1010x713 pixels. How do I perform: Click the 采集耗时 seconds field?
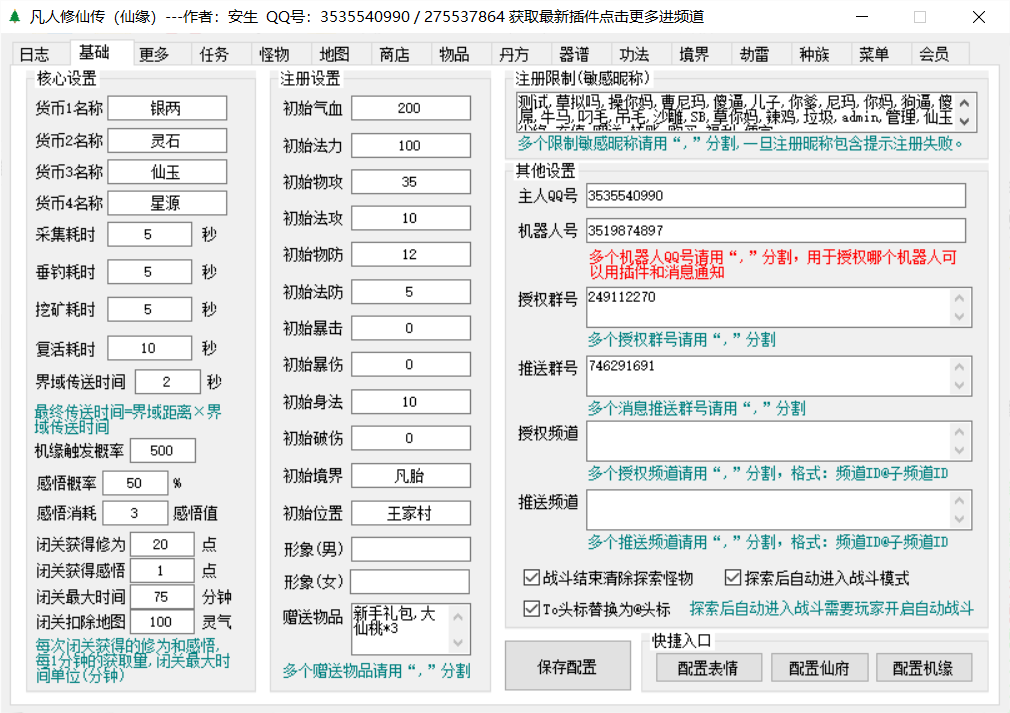click(149, 234)
